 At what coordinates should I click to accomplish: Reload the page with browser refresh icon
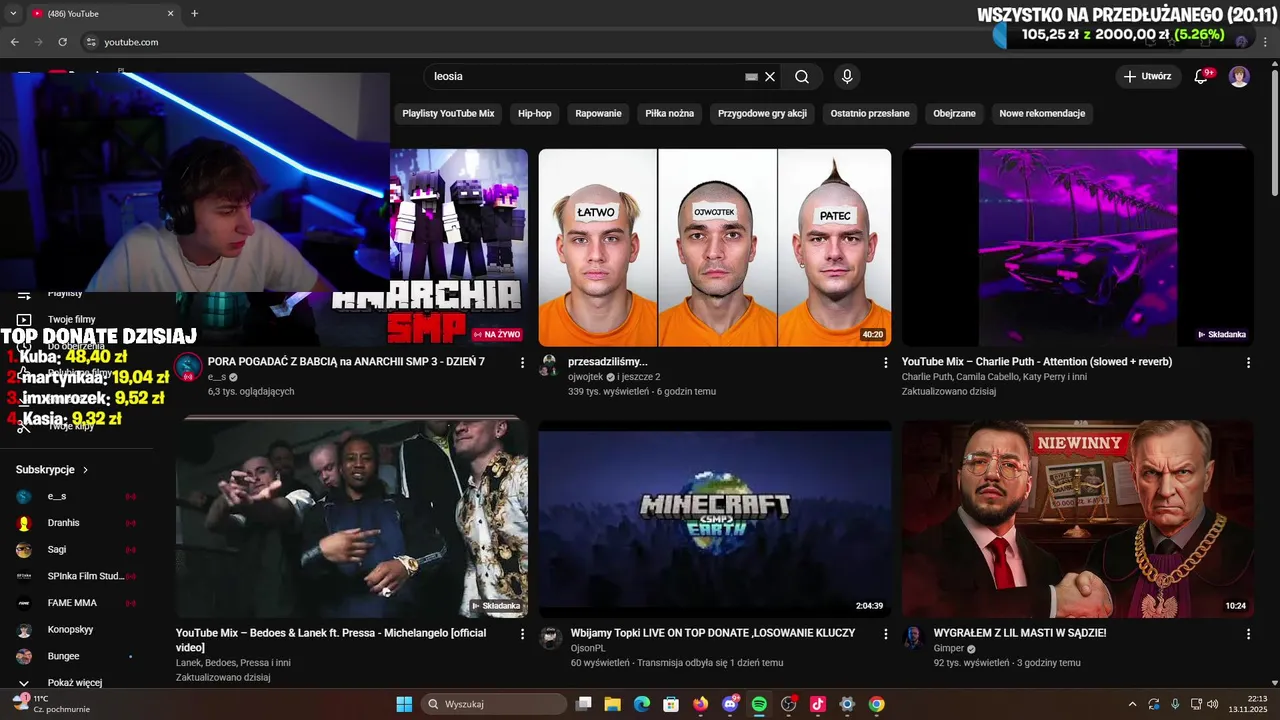62,42
